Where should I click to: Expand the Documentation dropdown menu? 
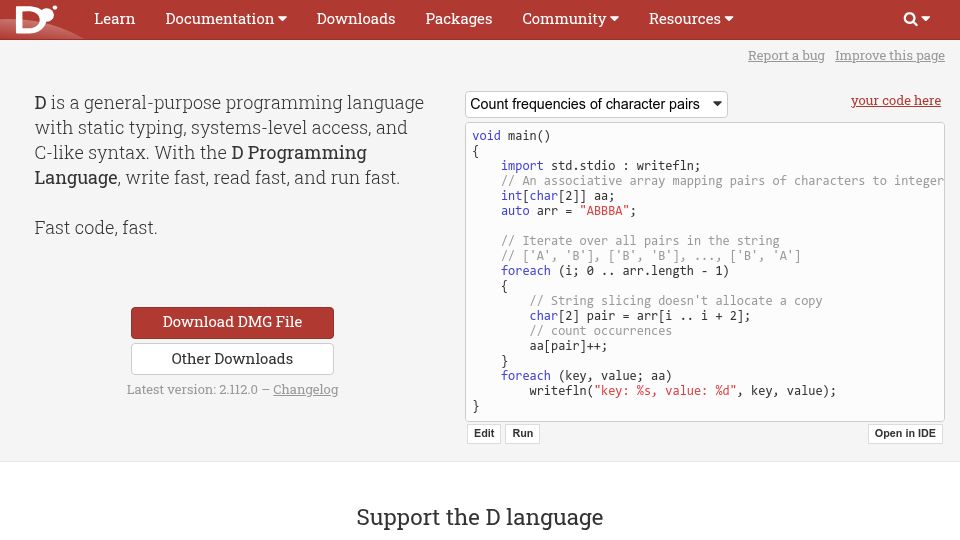tap(226, 19)
